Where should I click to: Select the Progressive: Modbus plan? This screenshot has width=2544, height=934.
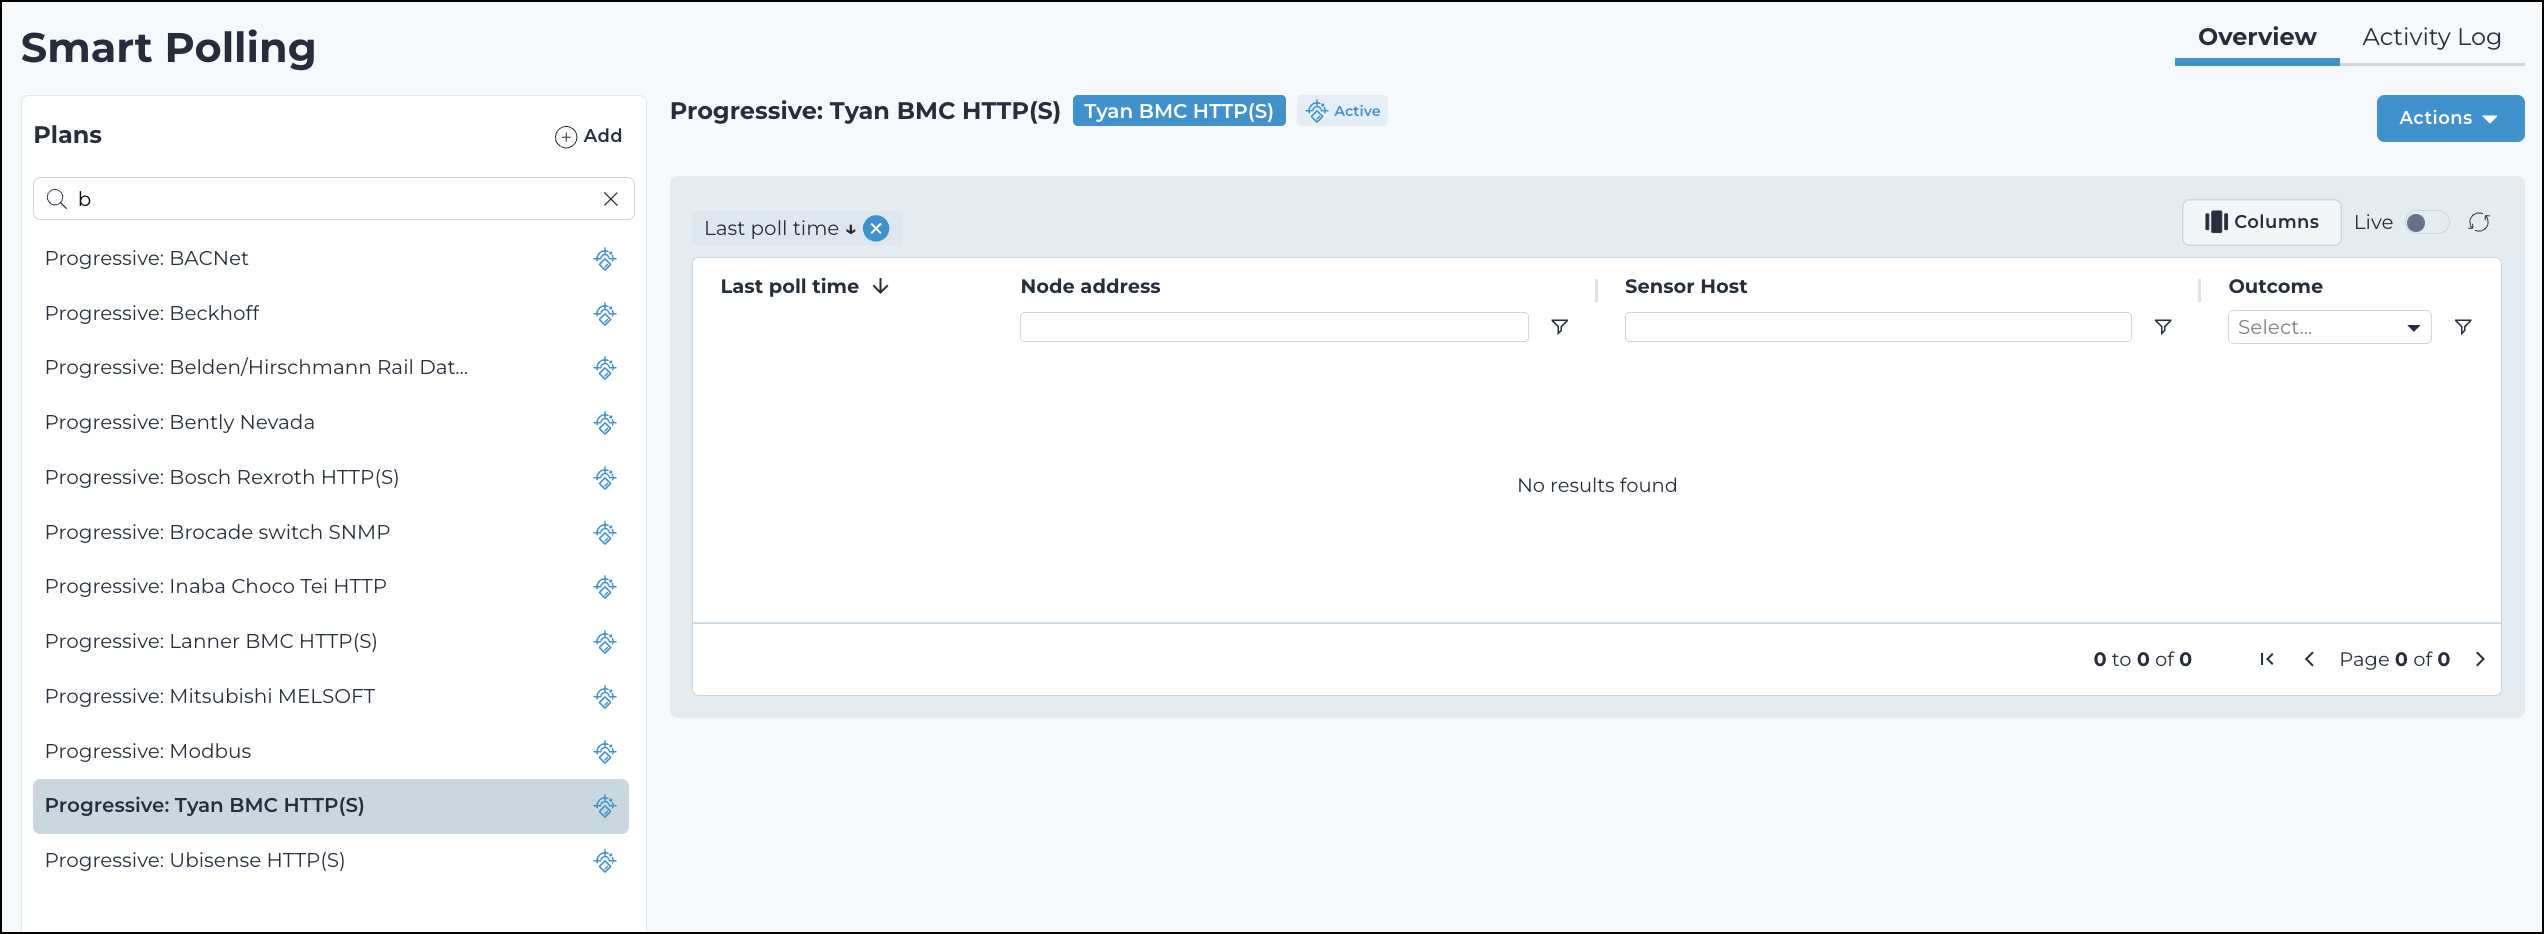331,752
